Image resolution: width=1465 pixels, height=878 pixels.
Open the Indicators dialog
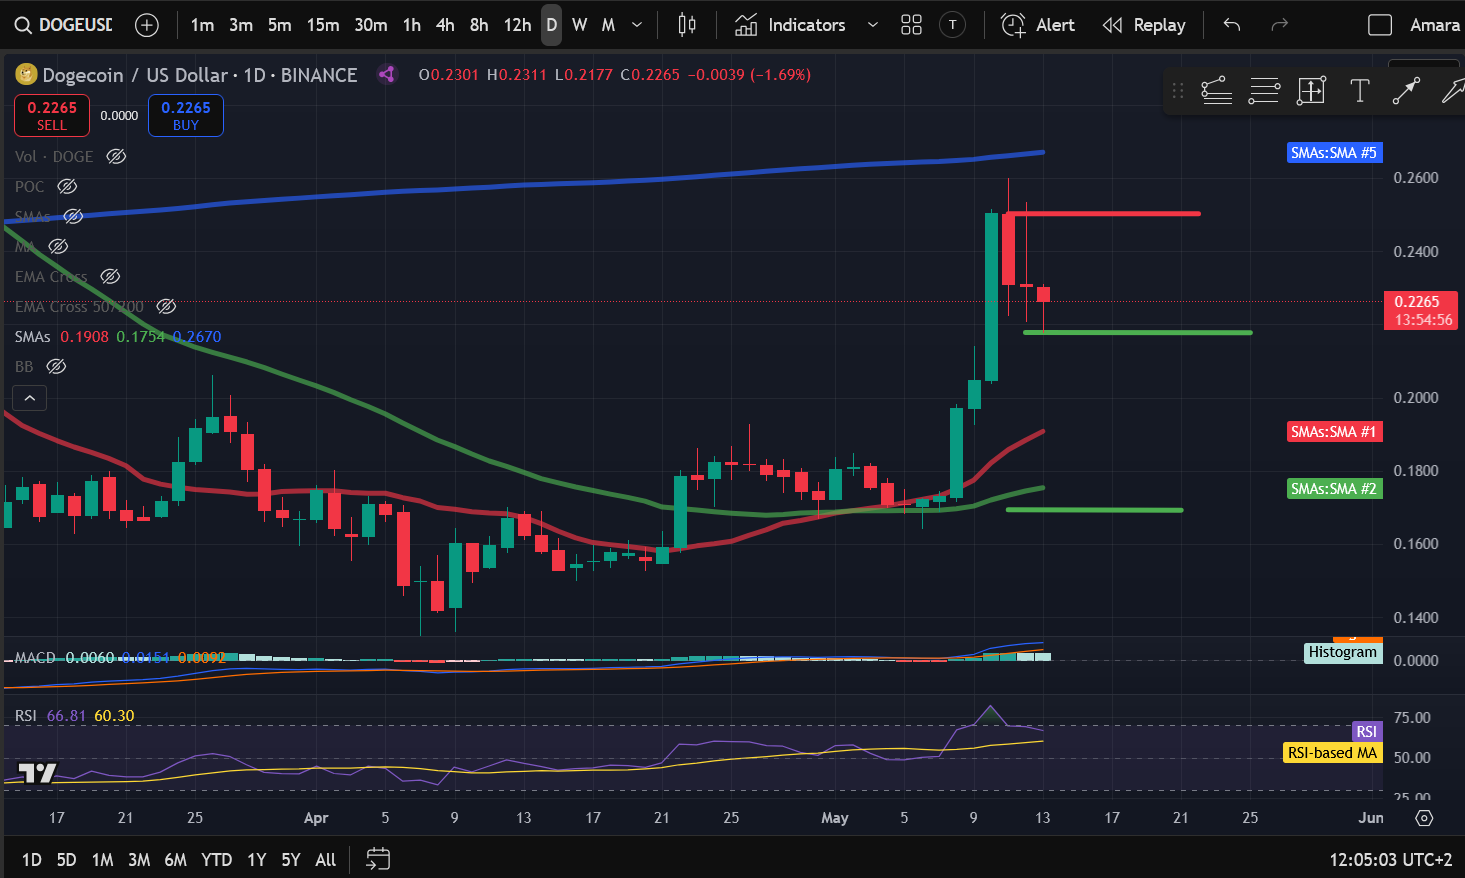pos(790,25)
